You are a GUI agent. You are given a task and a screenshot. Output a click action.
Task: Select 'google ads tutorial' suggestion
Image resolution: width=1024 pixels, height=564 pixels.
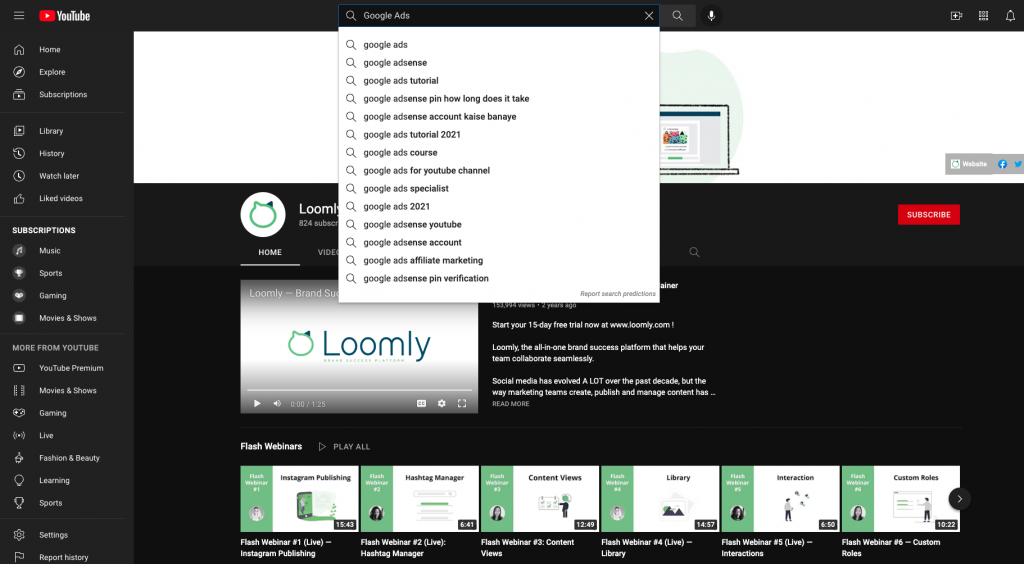click(x=401, y=81)
